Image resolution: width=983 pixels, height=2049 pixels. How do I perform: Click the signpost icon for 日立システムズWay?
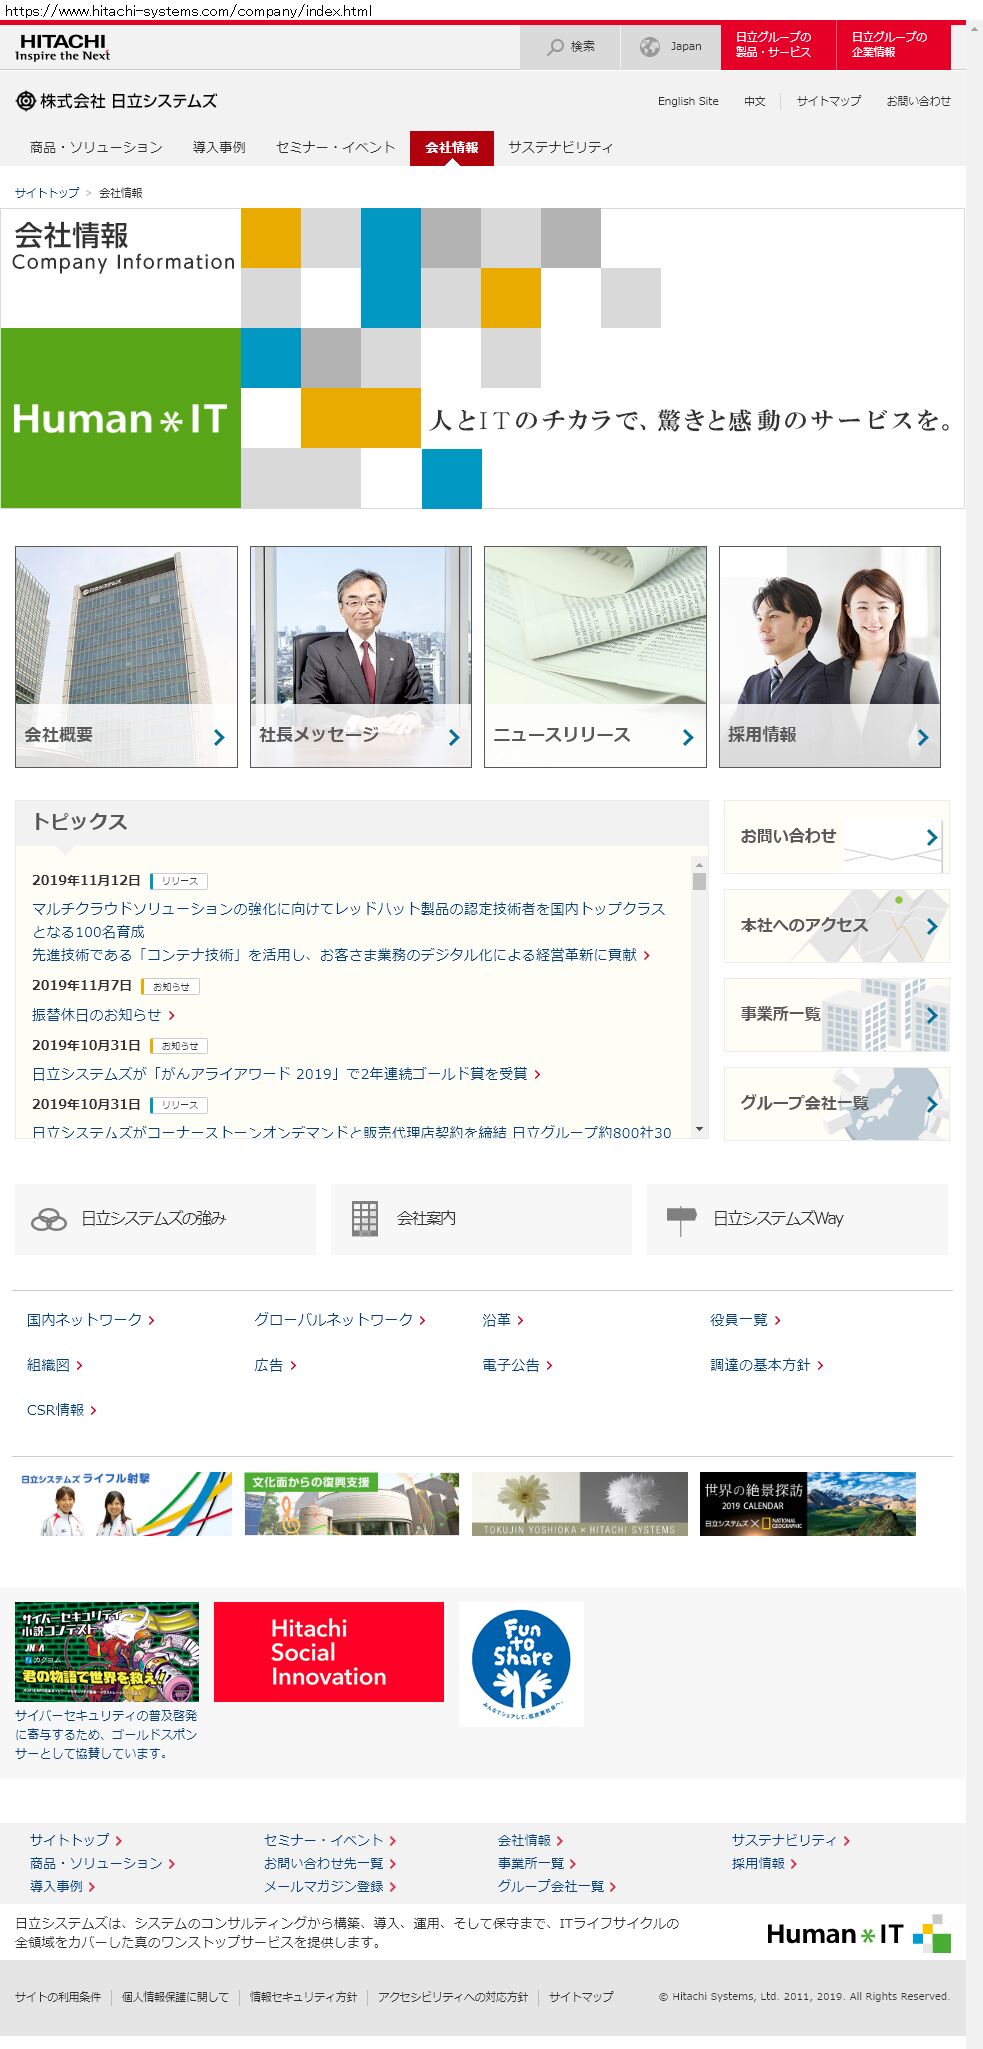coord(681,1219)
